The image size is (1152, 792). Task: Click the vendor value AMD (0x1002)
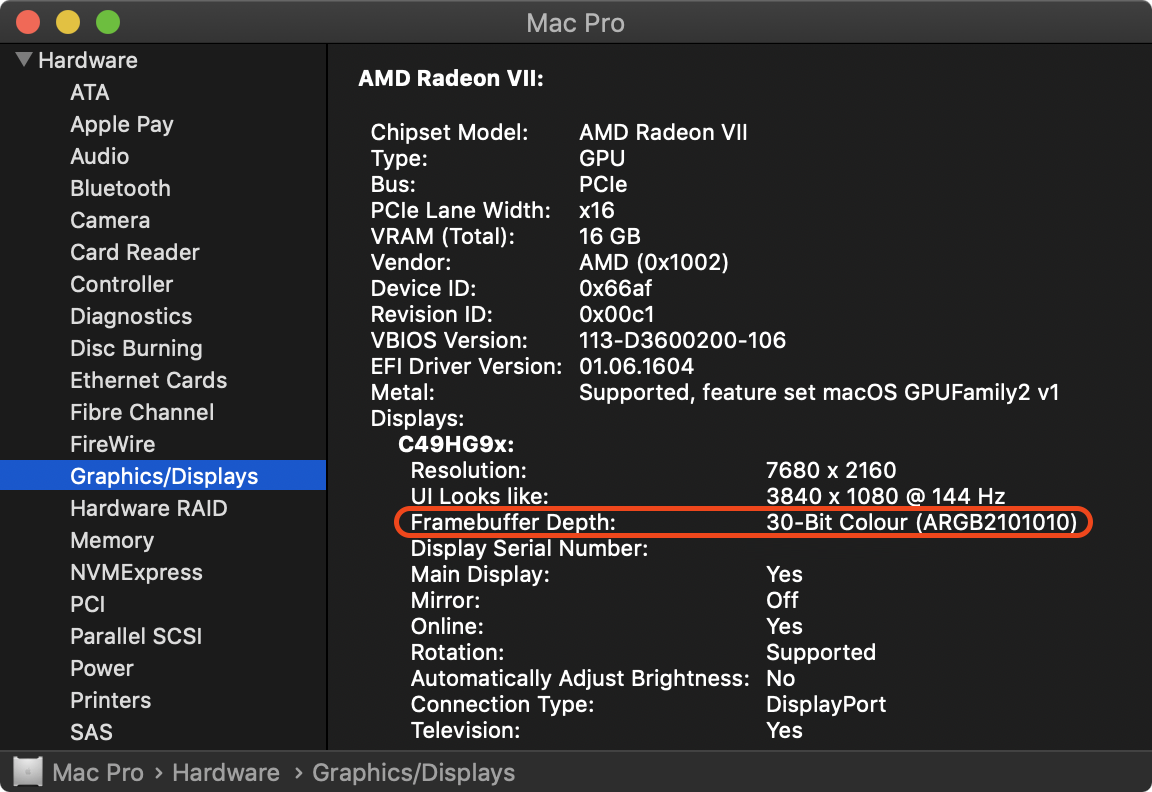[654, 262]
